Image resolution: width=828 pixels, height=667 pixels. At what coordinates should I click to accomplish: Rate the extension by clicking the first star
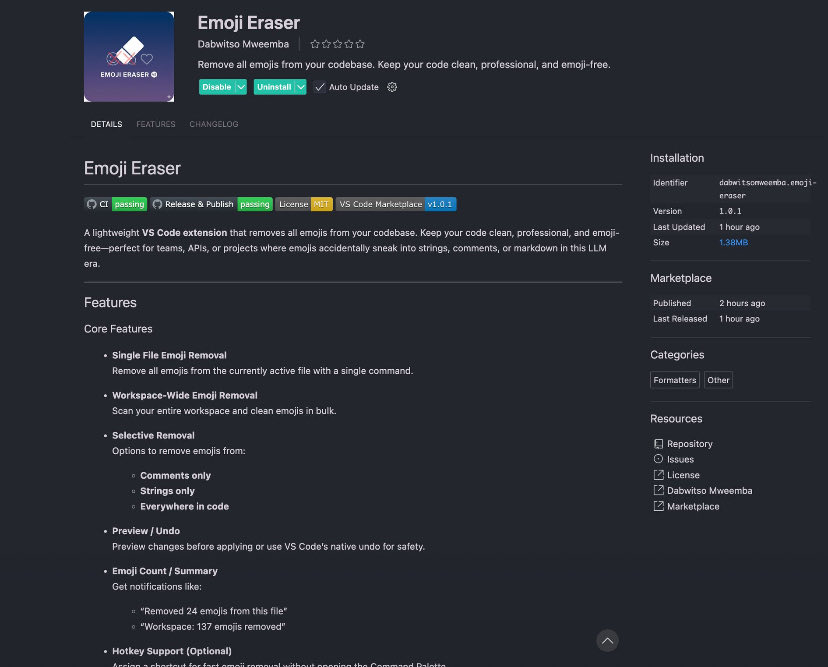[315, 44]
